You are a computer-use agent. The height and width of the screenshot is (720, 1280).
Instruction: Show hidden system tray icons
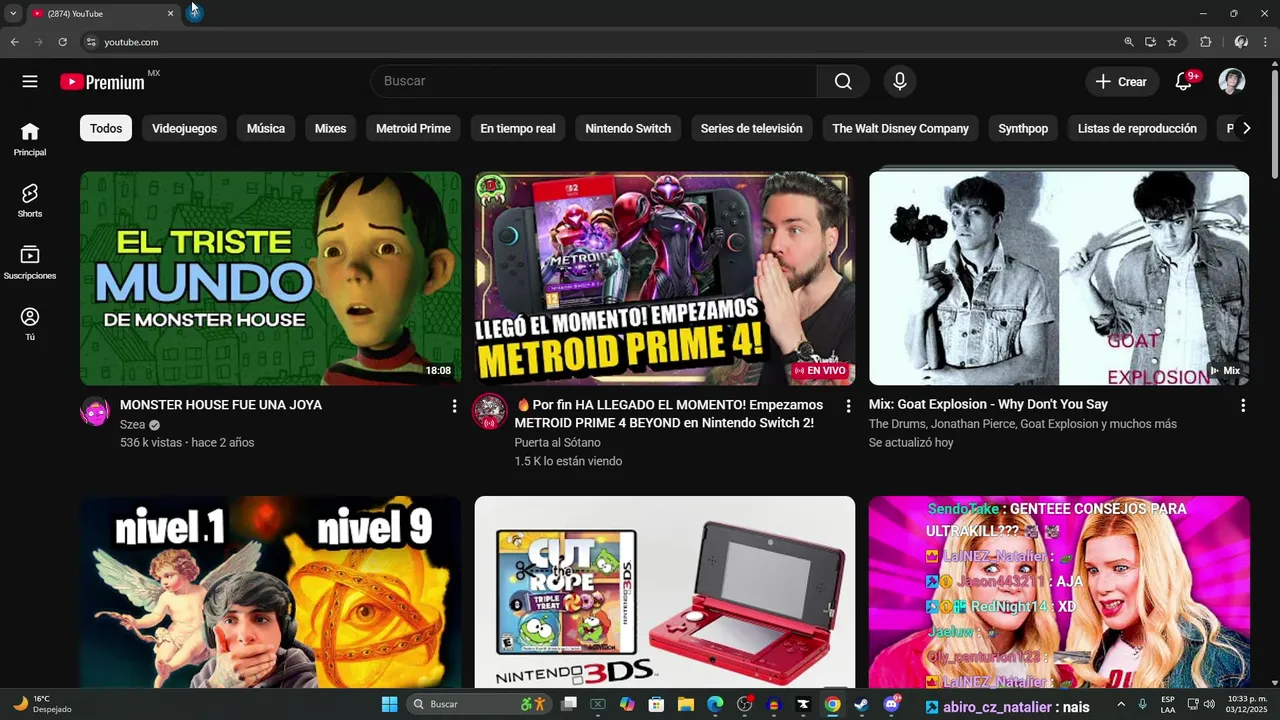1120,705
